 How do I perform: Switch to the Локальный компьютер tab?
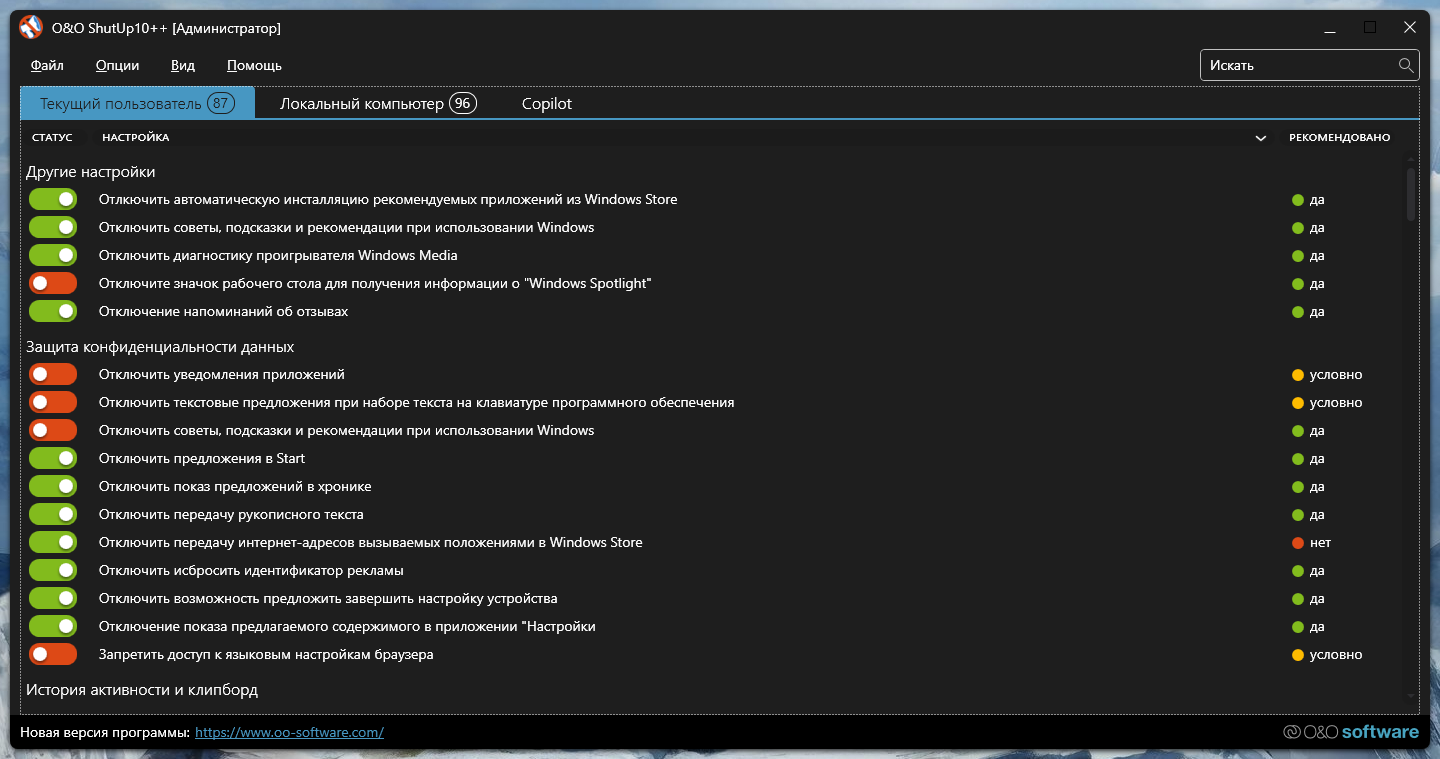(378, 103)
